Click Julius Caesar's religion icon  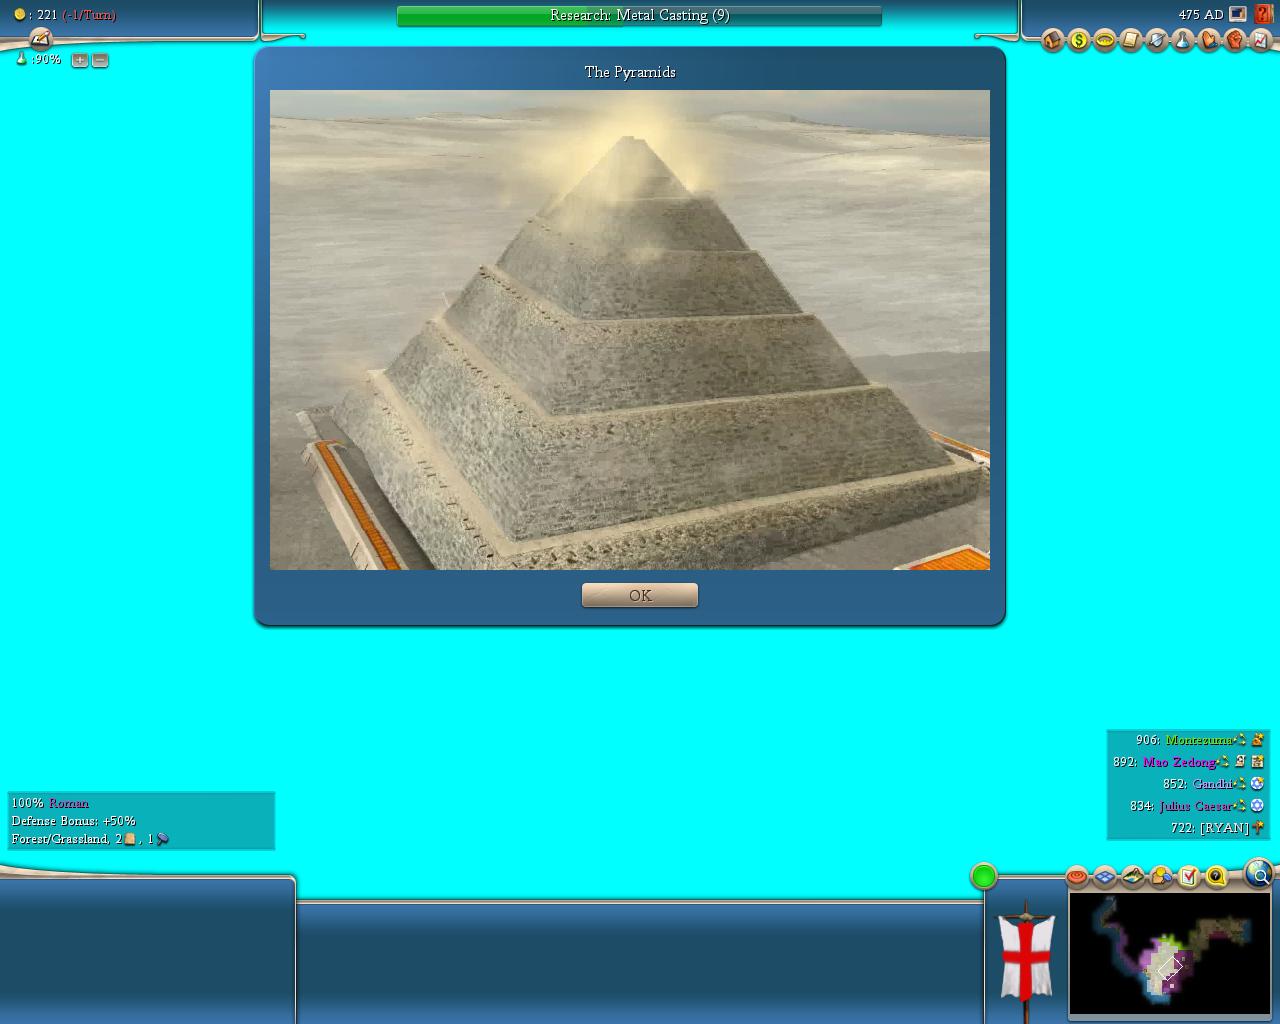(1257, 806)
